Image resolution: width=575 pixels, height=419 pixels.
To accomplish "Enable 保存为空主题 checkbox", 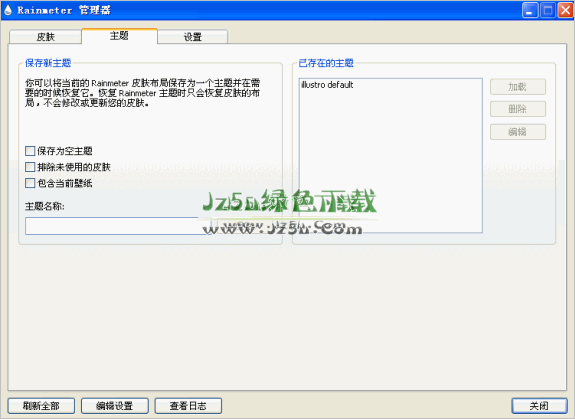I will coord(30,151).
